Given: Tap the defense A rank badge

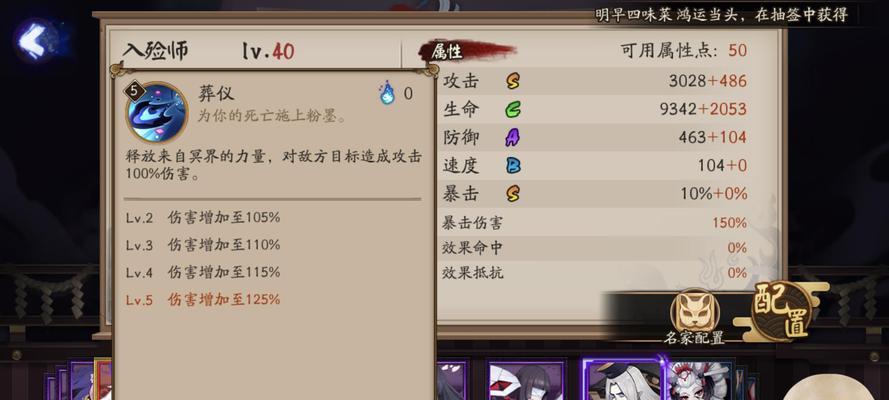Looking at the screenshot, I should point(513,138).
